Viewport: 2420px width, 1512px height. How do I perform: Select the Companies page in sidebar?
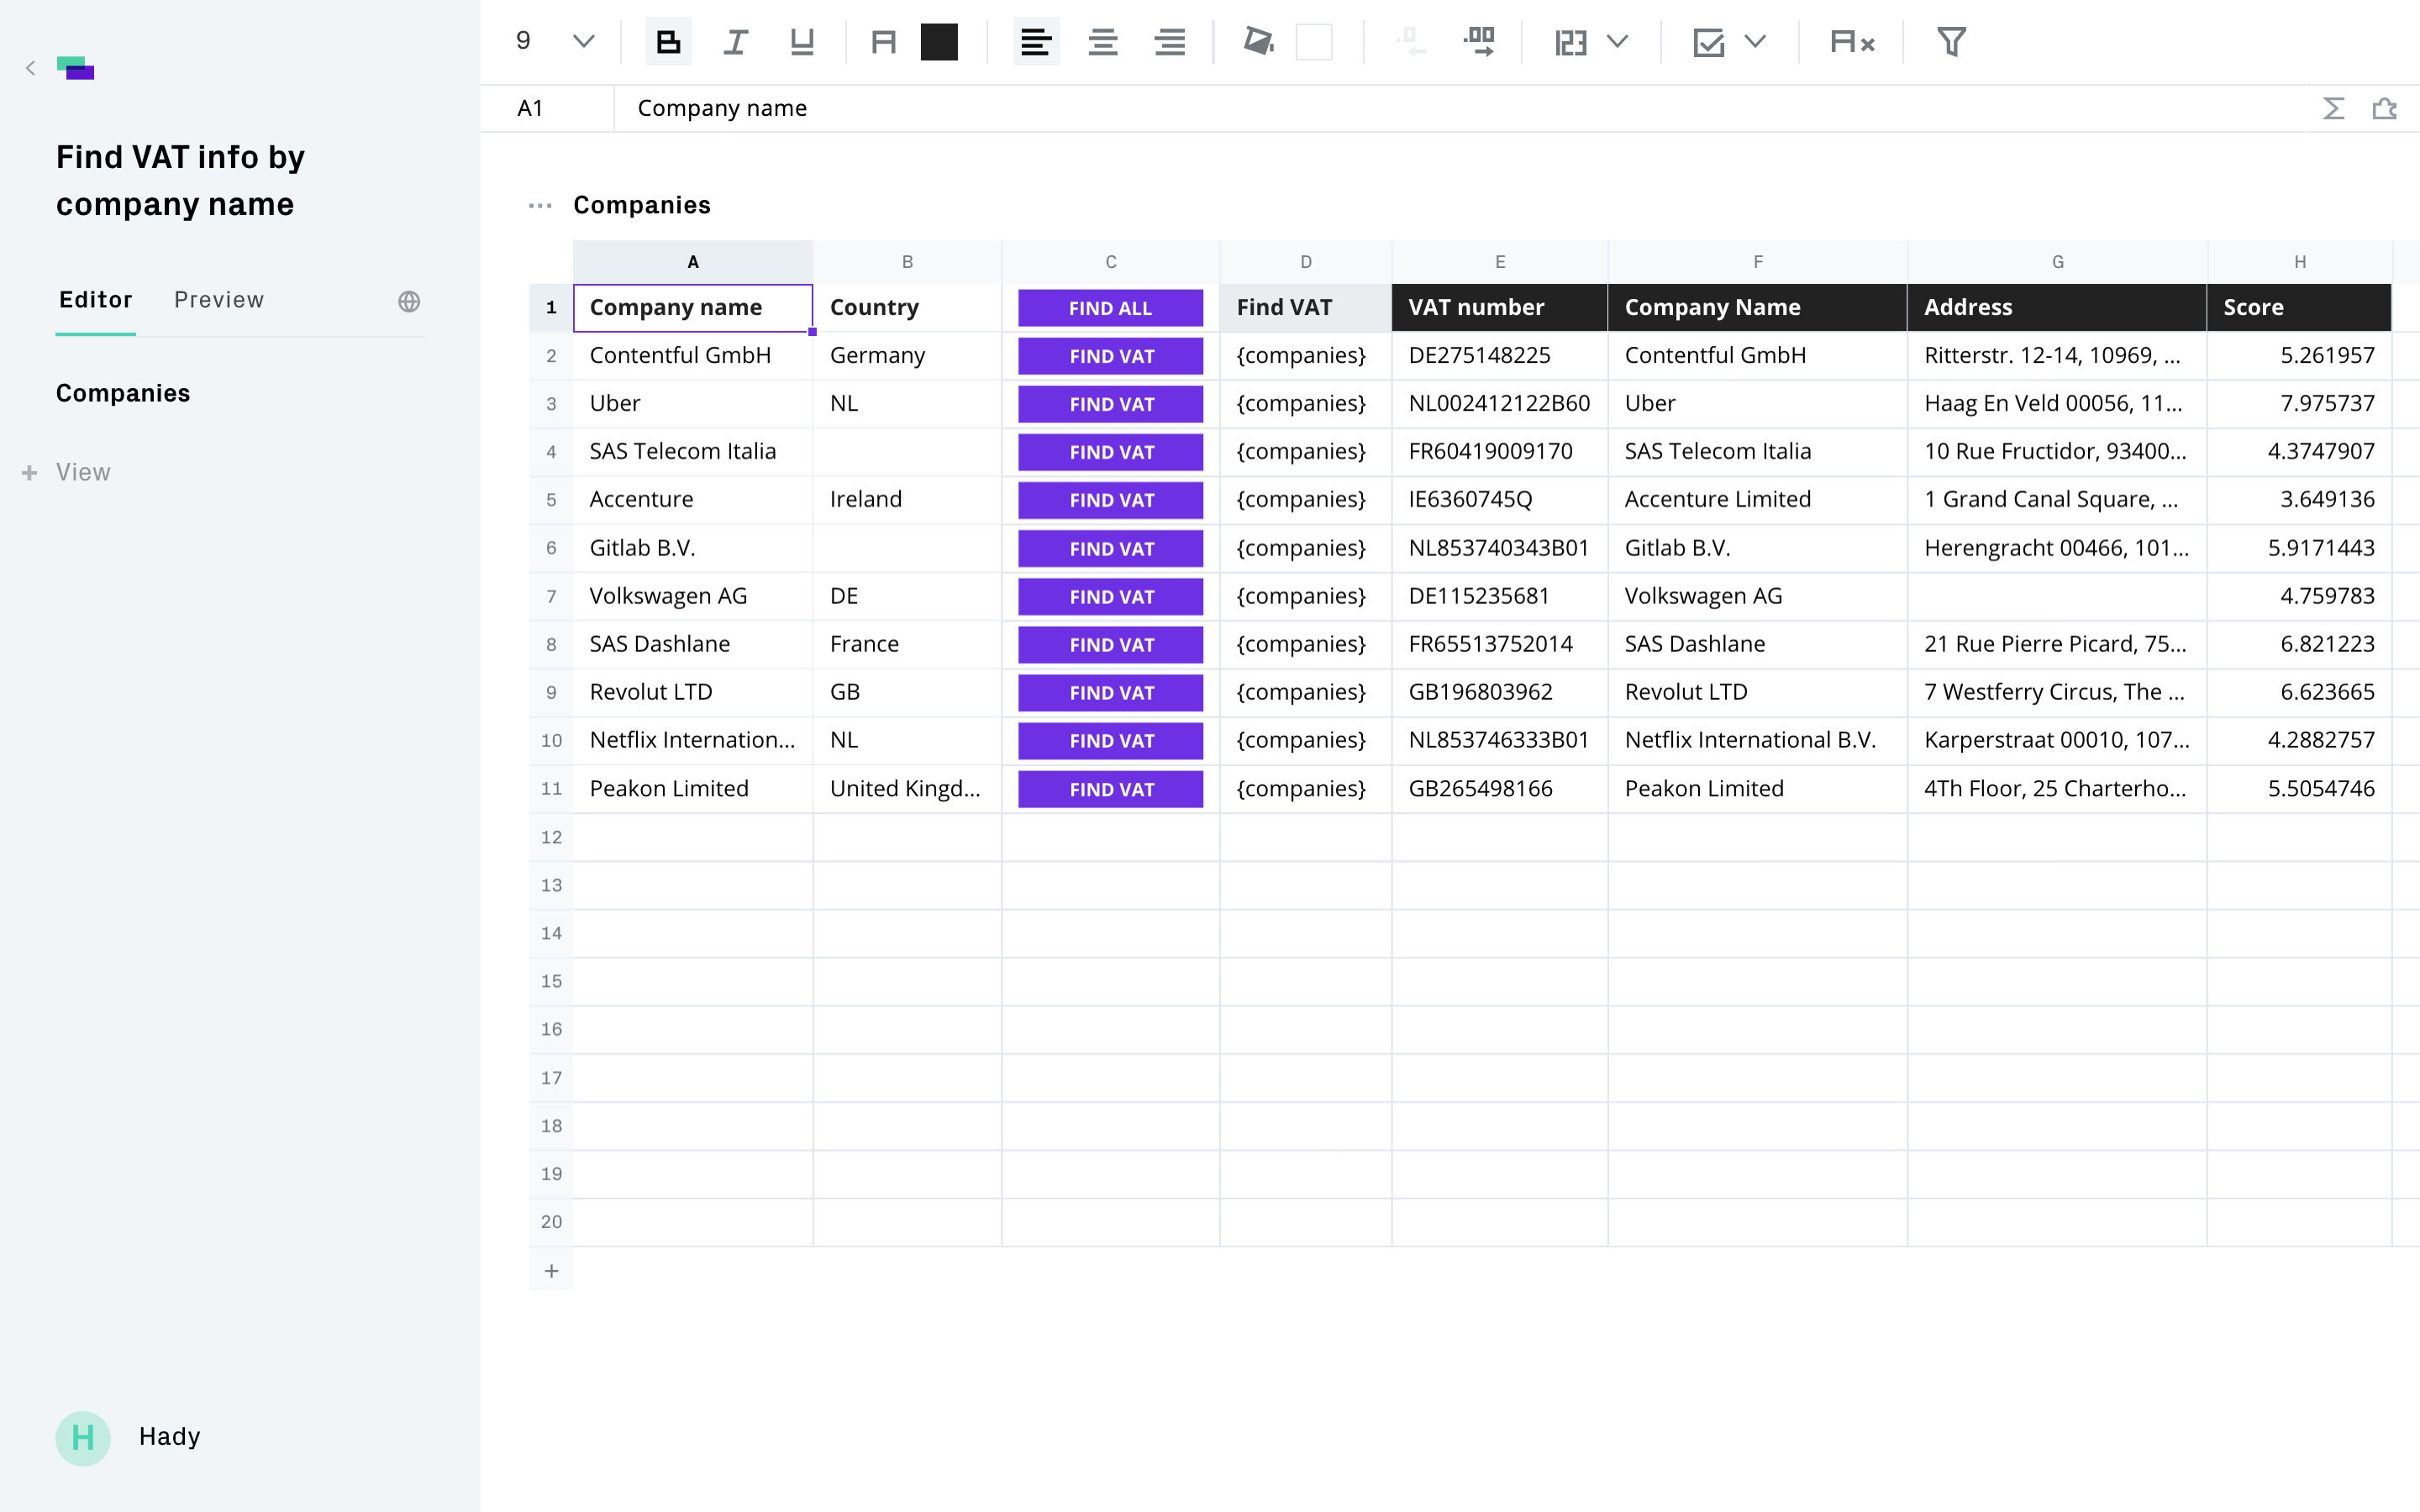[123, 393]
